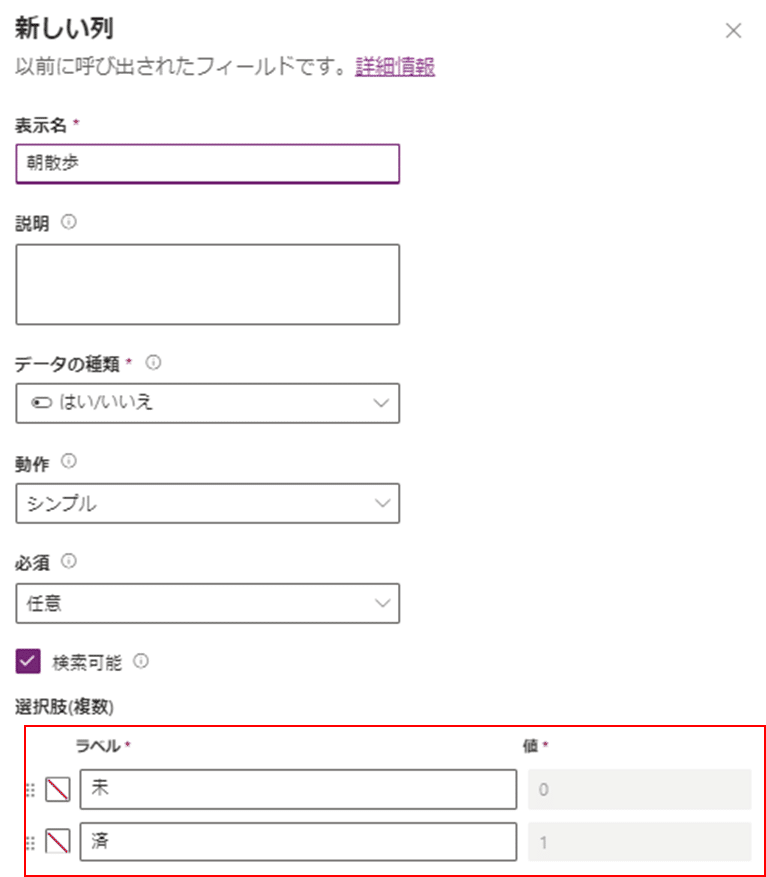Select the 済 label input field

pyautogui.click(x=298, y=841)
